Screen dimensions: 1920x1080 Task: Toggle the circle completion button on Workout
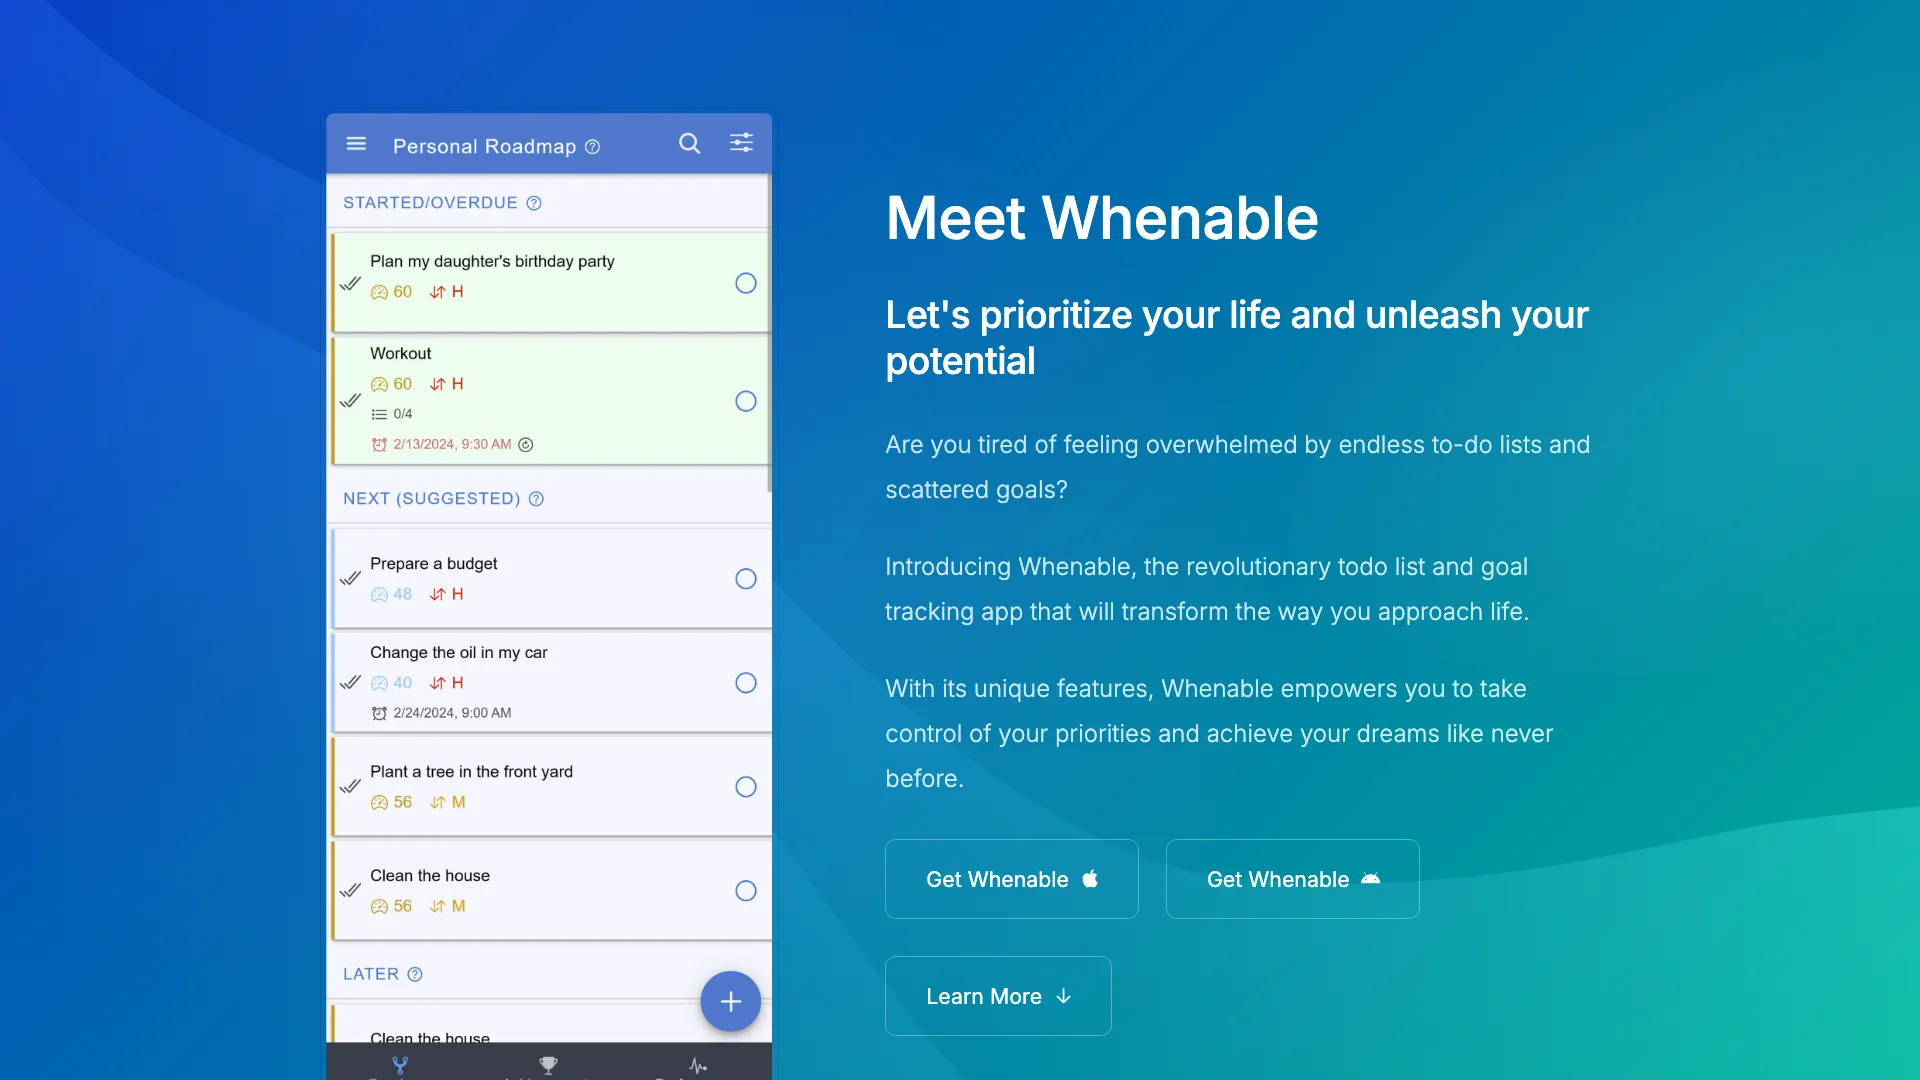[745, 402]
